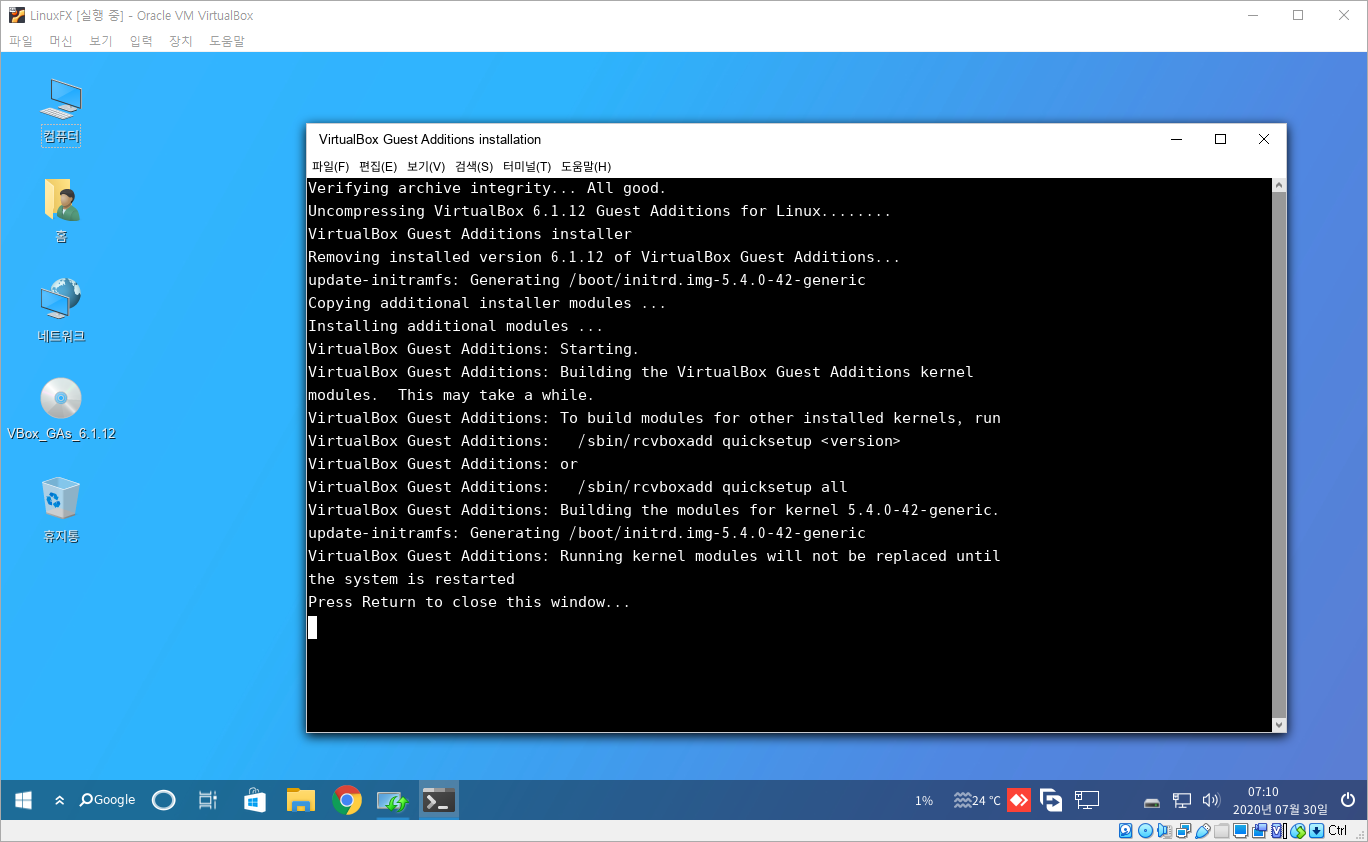Click the VirtualBox optical disc status icon
The width and height of the screenshot is (1368, 842).
pos(1145,831)
